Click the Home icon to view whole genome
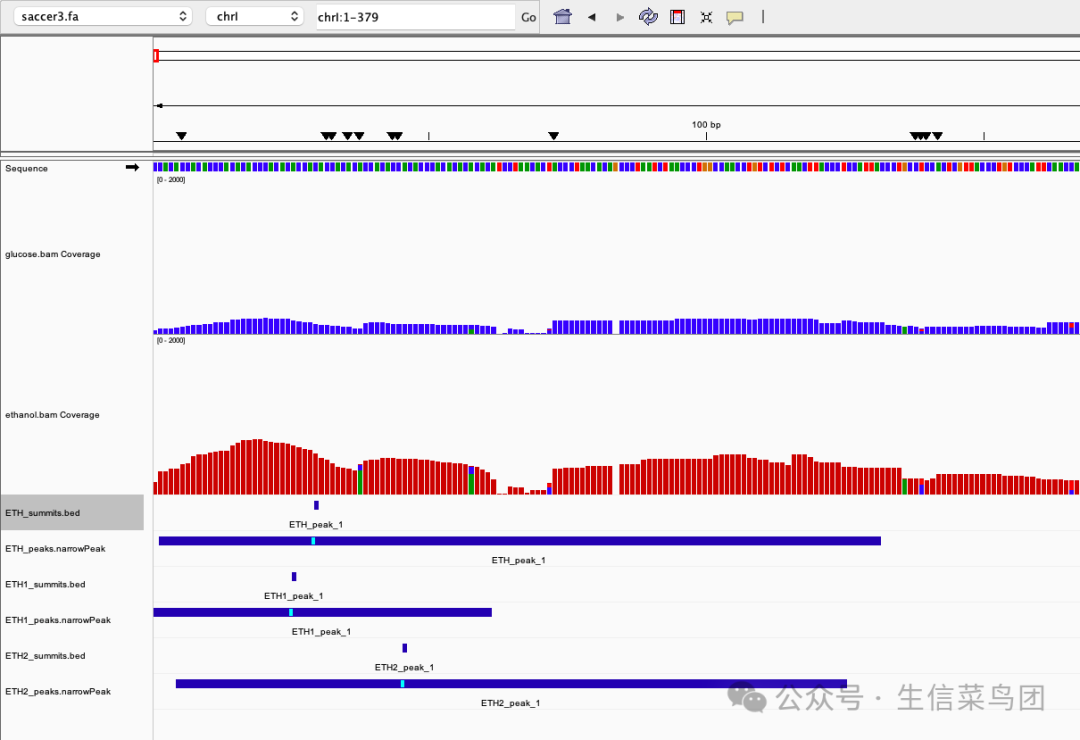 click(x=563, y=17)
